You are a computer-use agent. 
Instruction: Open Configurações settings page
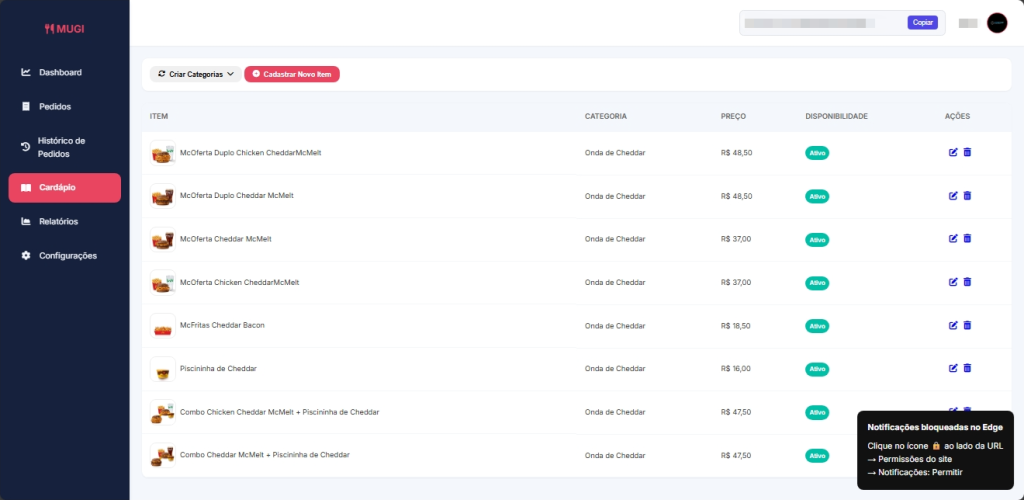tap(67, 255)
